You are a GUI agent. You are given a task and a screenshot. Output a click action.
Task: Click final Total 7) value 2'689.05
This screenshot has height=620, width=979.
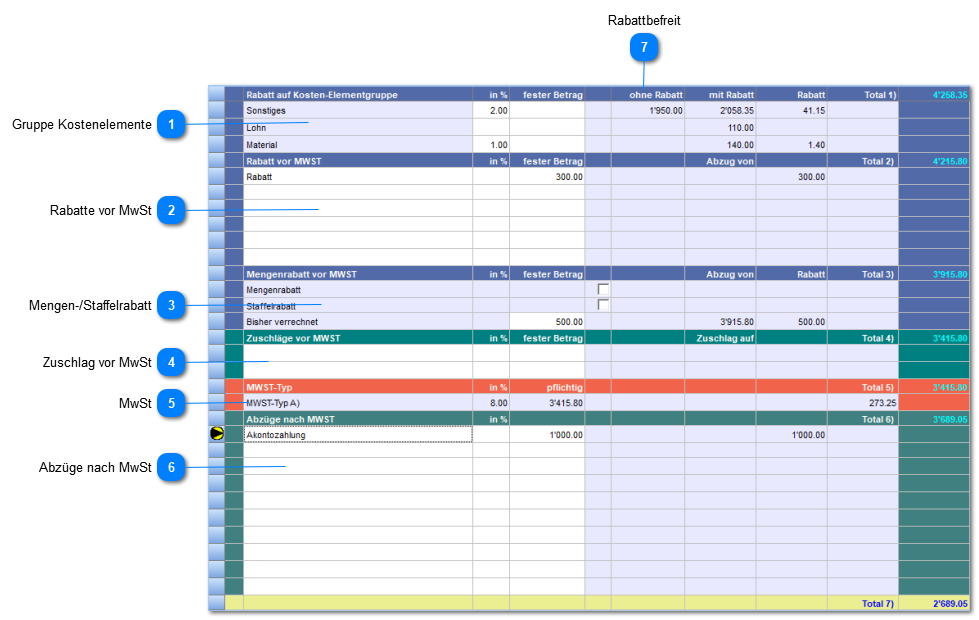pos(950,604)
